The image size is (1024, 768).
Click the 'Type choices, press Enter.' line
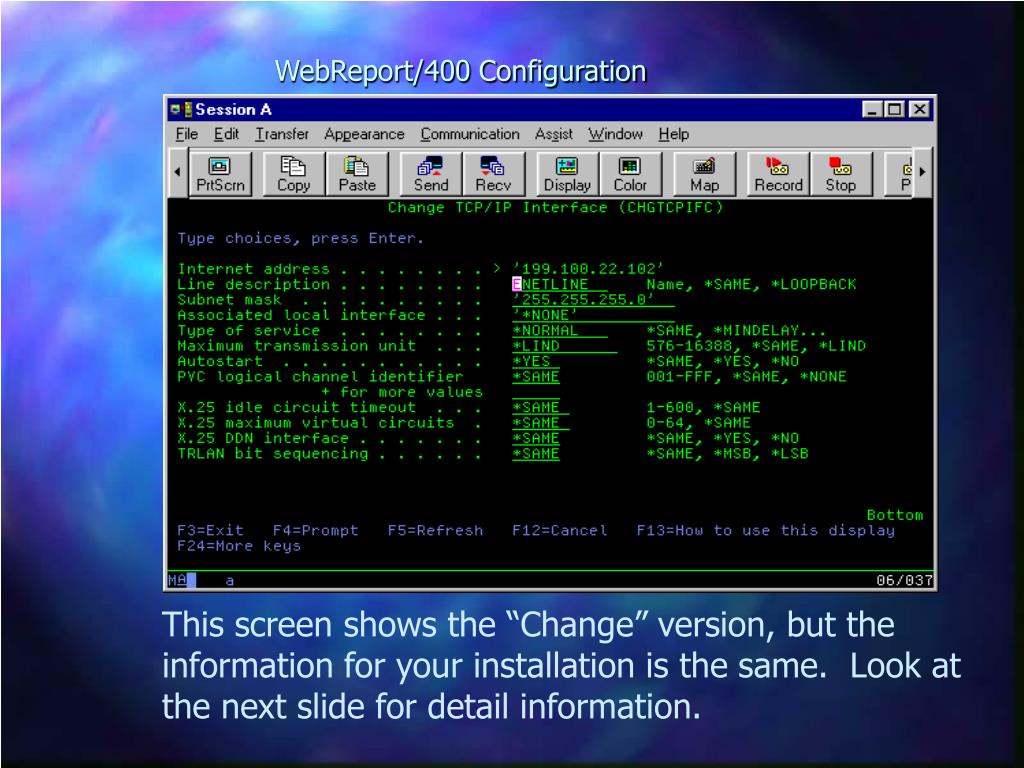pyautogui.click(x=300, y=238)
